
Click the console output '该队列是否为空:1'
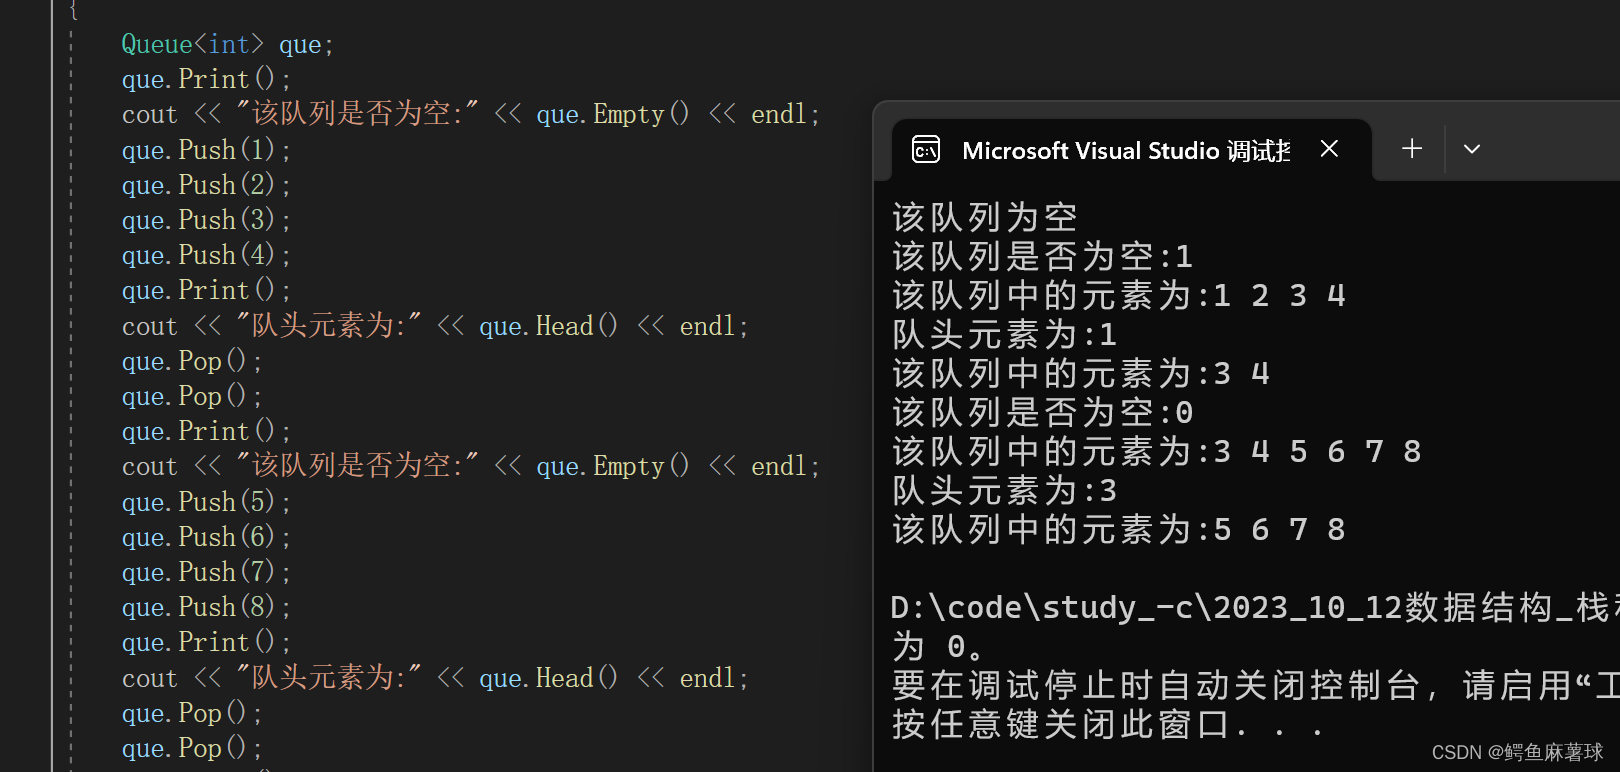pos(1043,256)
